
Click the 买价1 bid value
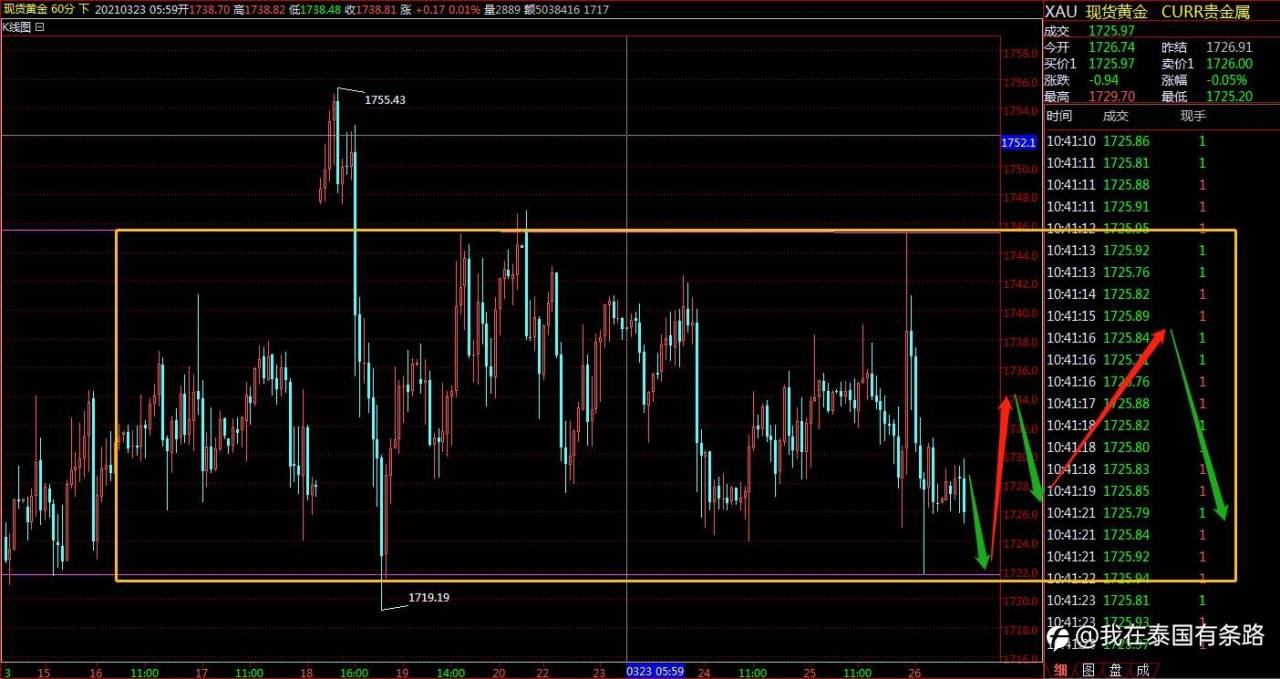[x=1112, y=63]
